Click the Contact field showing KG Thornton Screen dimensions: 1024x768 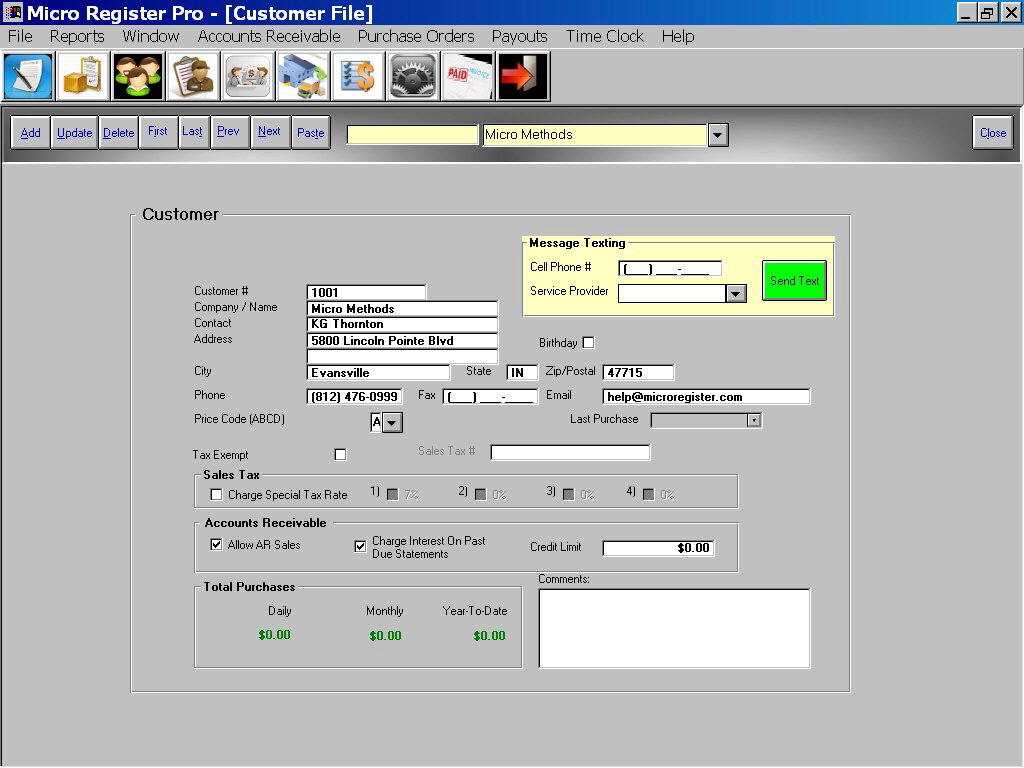(x=402, y=324)
